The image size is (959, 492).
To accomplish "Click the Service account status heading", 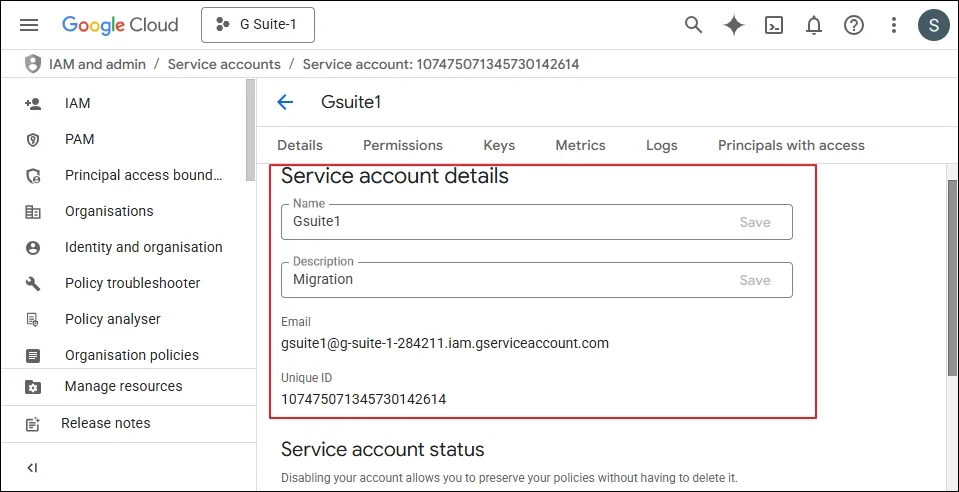I will pos(382,450).
